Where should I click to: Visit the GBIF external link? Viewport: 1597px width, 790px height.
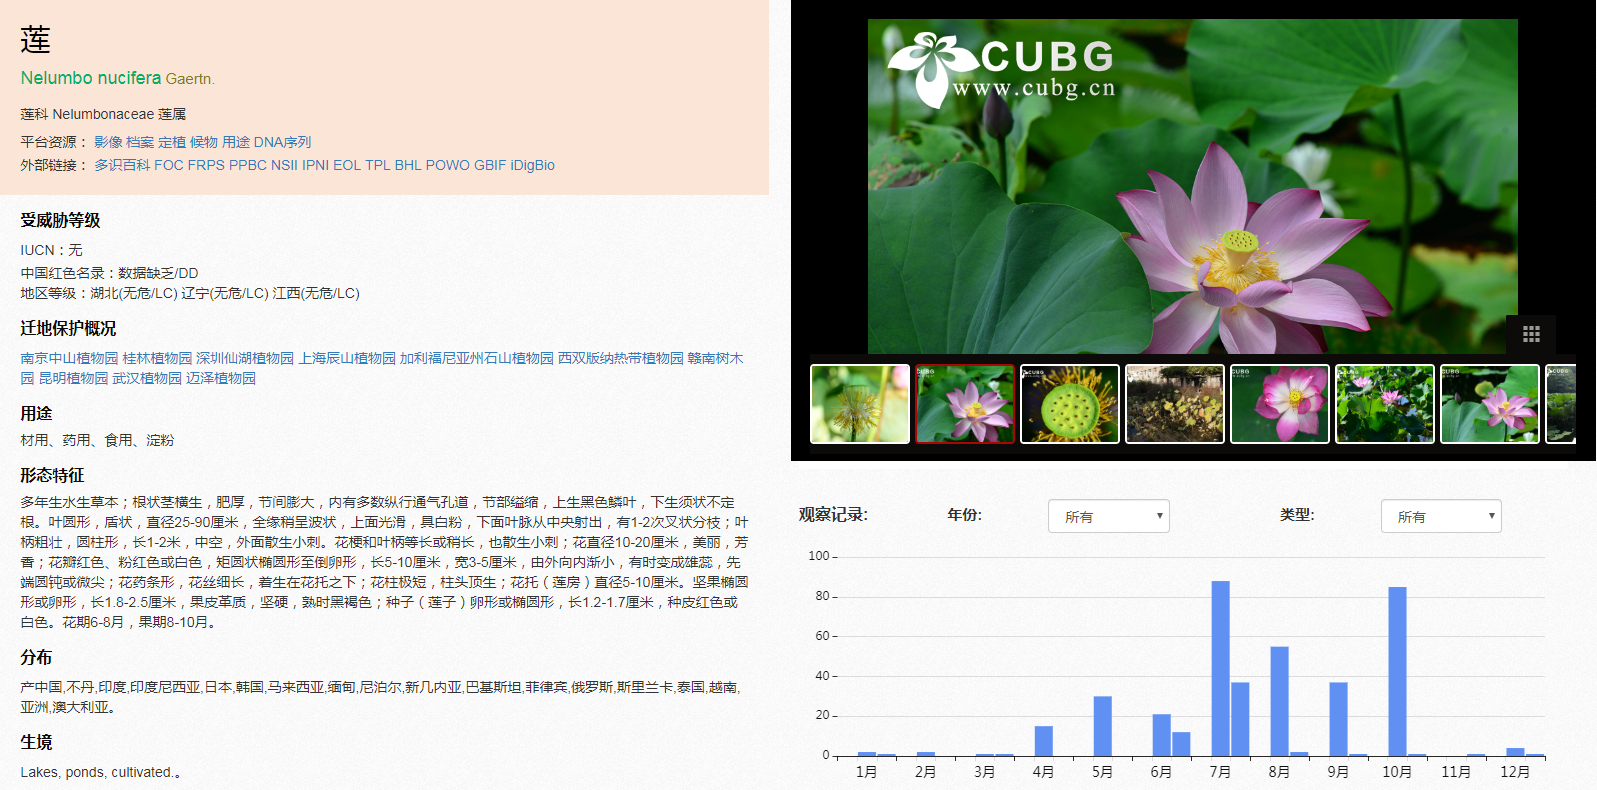click(490, 165)
